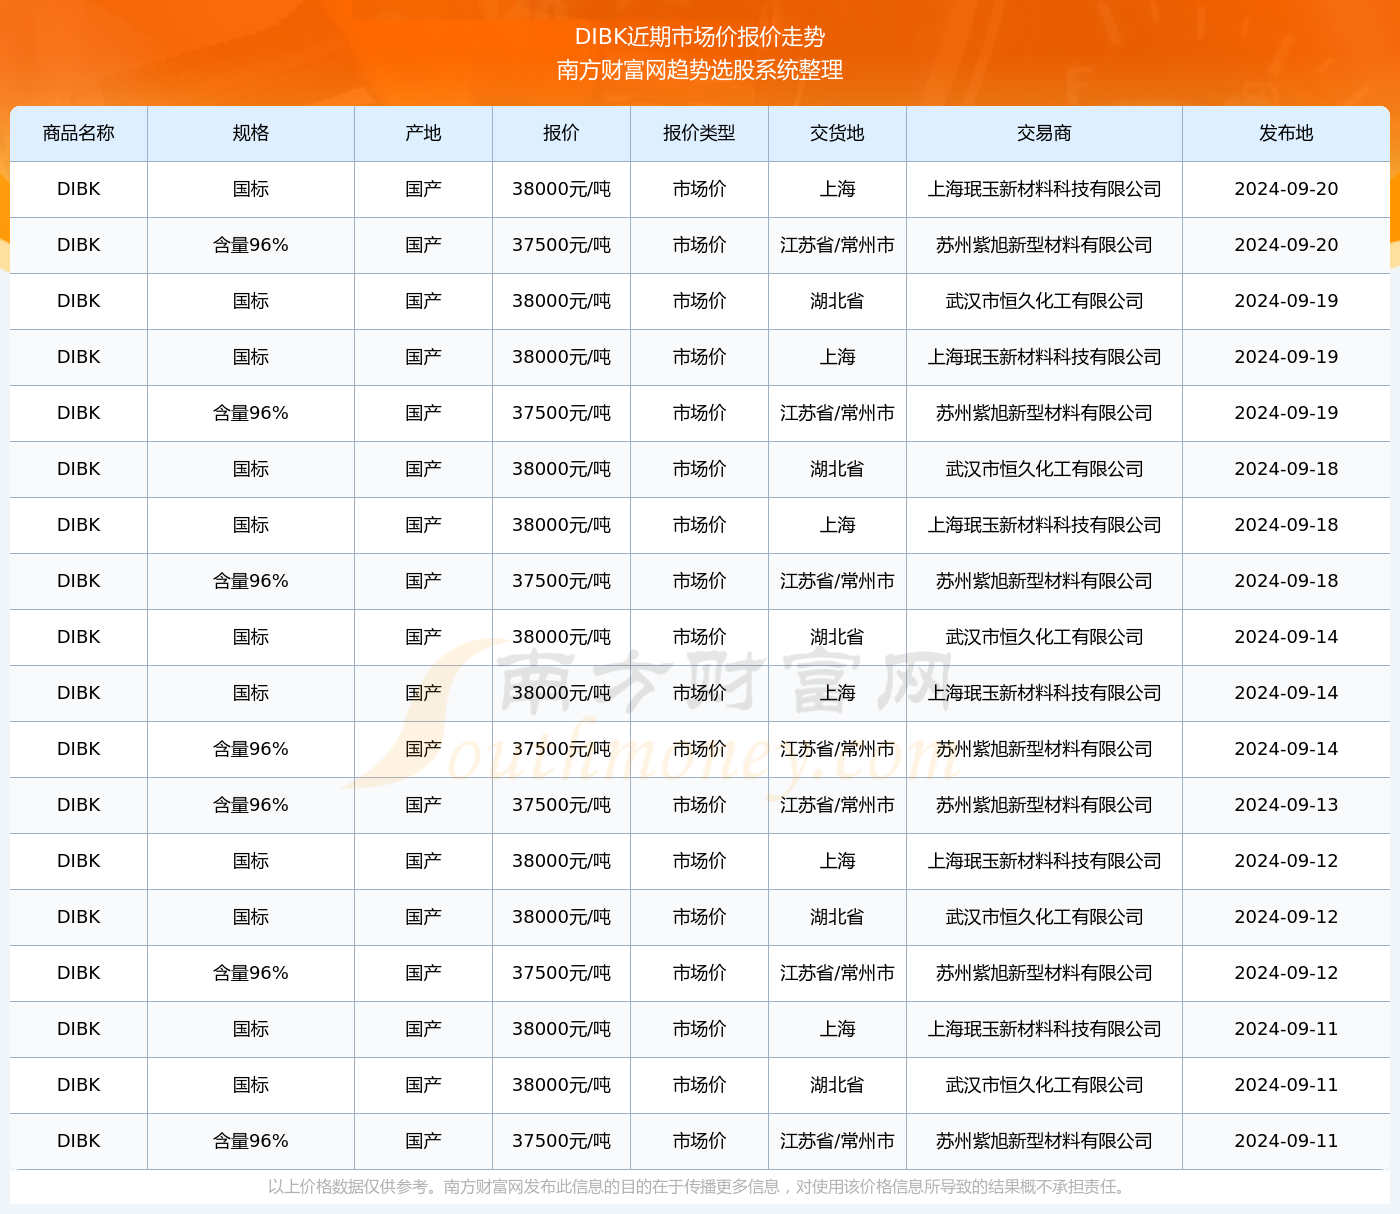Click 湖北省 delivery cell in 2024-09-14 row

point(837,637)
